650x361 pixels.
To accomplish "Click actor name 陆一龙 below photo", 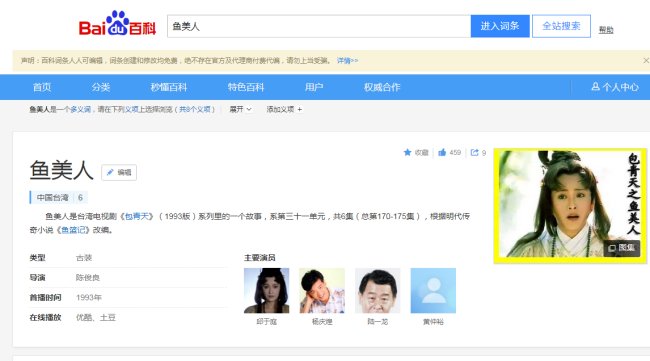I will [x=378, y=322].
